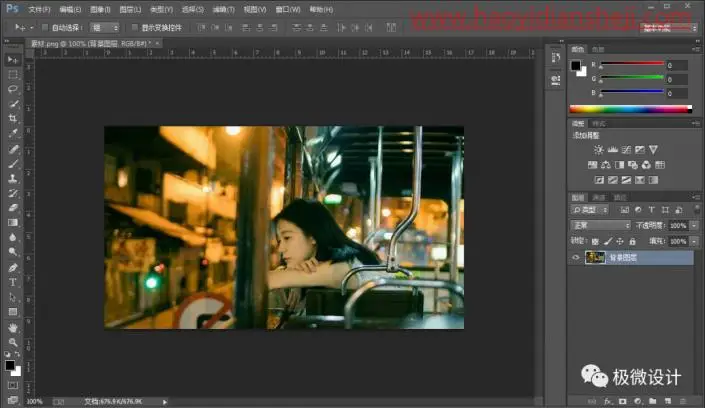Add a Curves adjustment

click(626, 150)
